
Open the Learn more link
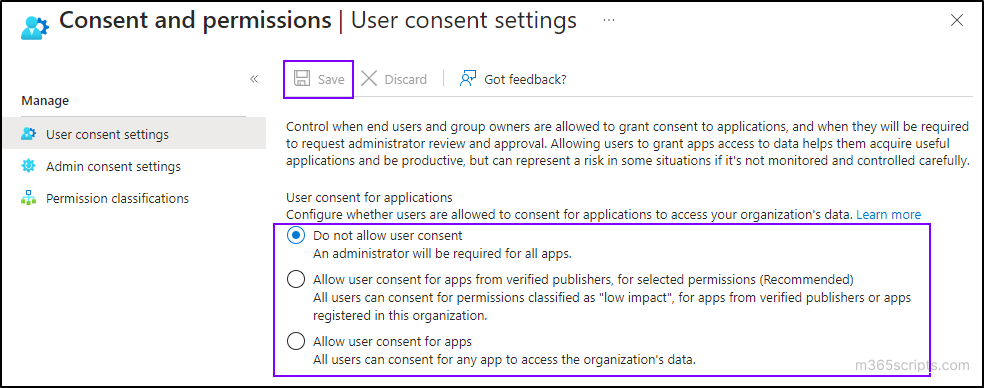[889, 215]
